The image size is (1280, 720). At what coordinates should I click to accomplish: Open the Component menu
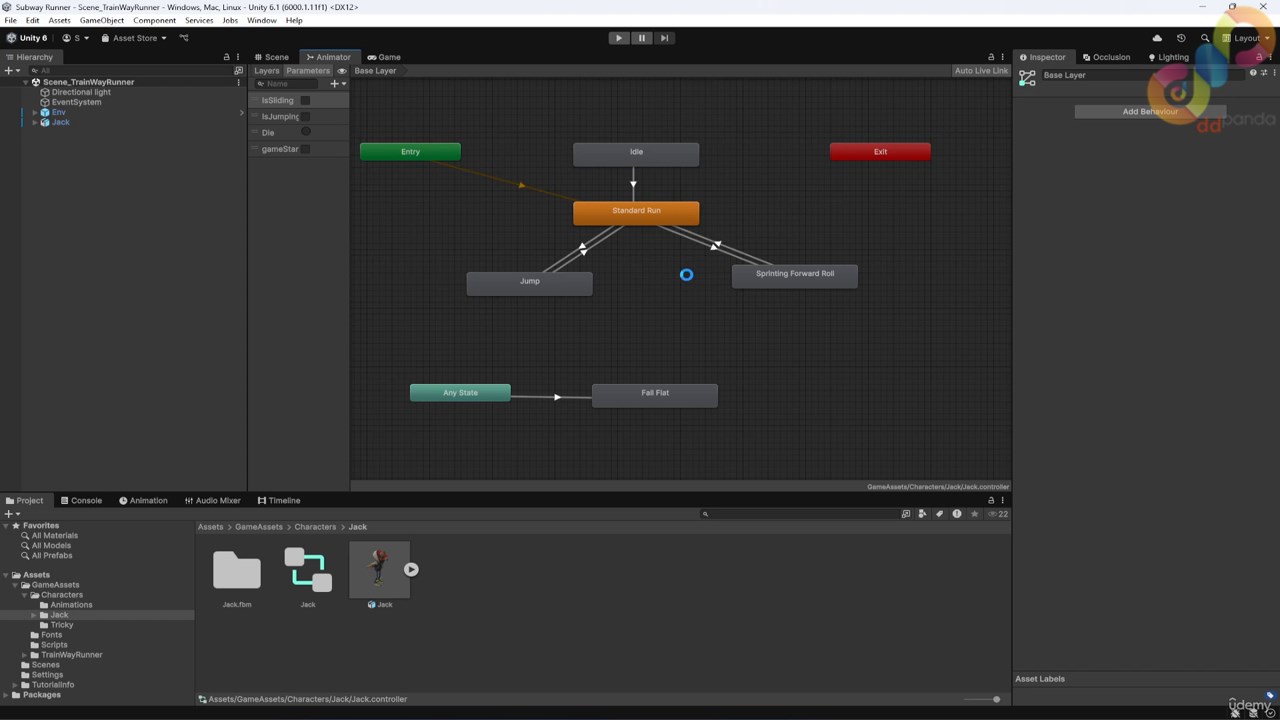[155, 20]
